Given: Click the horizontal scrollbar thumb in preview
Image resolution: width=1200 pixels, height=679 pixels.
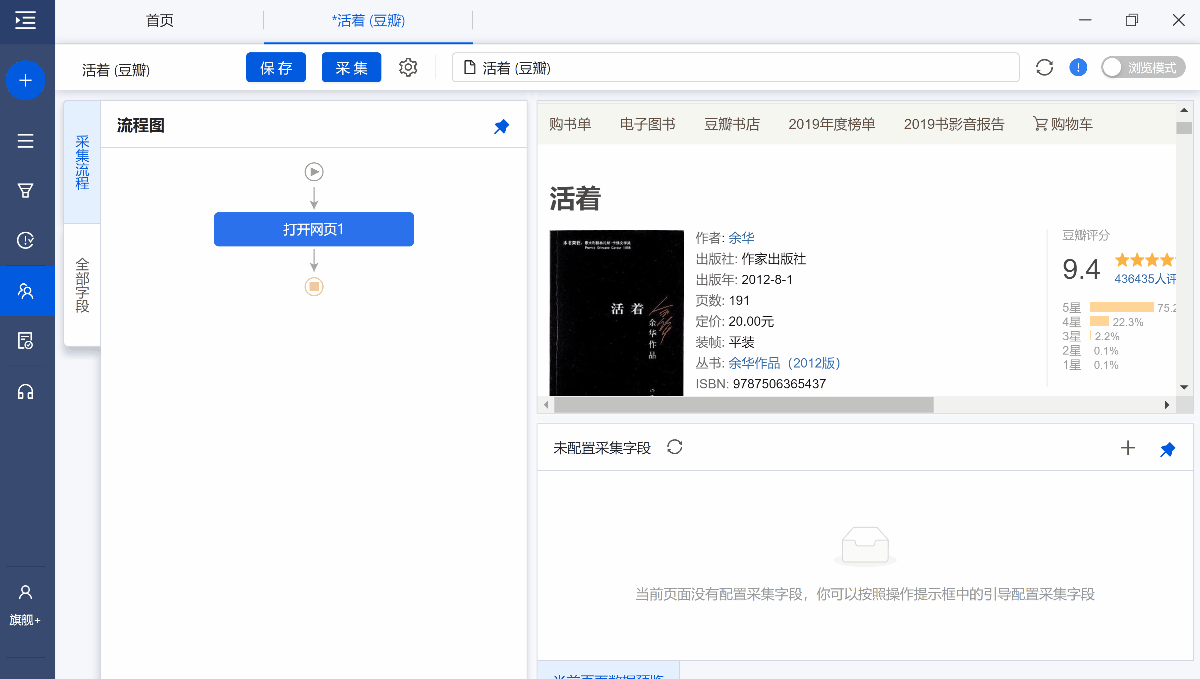Looking at the screenshot, I should pos(743,405).
